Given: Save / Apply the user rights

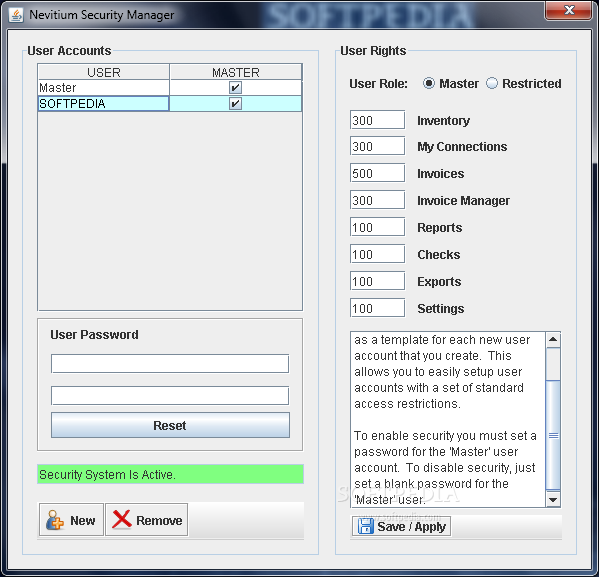Looking at the screenshot, I should click(401, 526).
